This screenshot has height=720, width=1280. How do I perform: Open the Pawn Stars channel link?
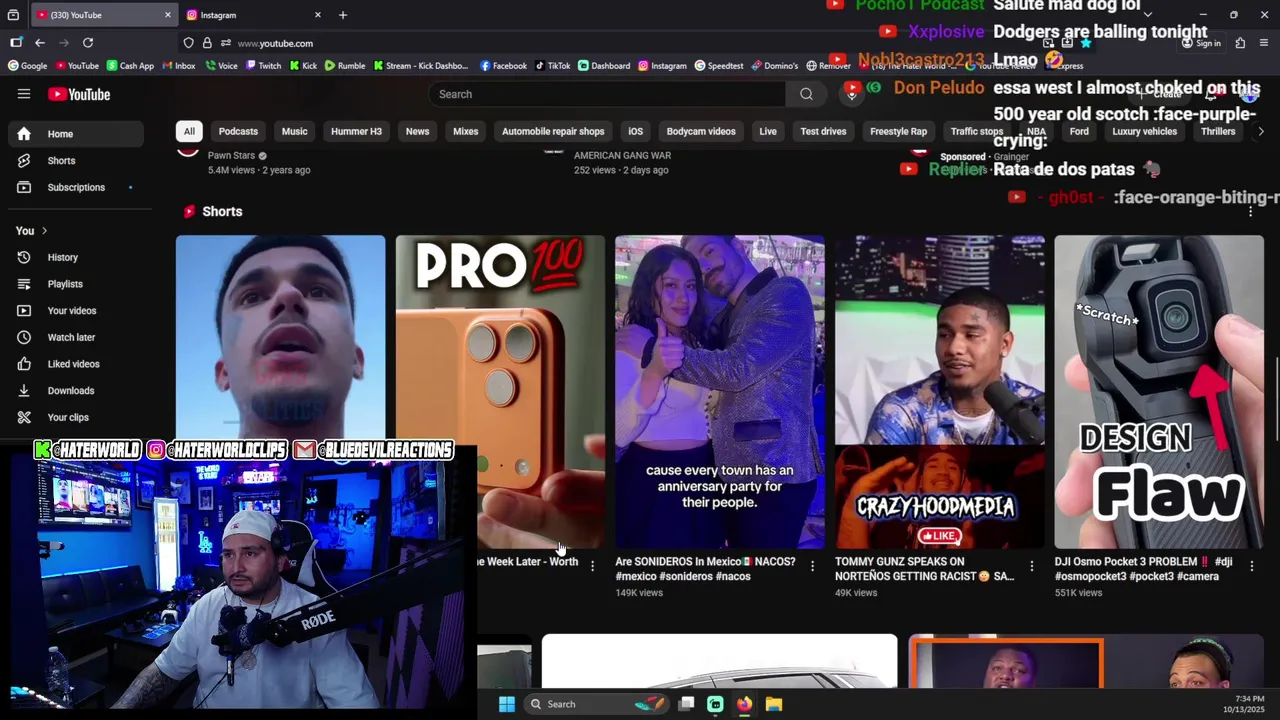tap(231, 156)
